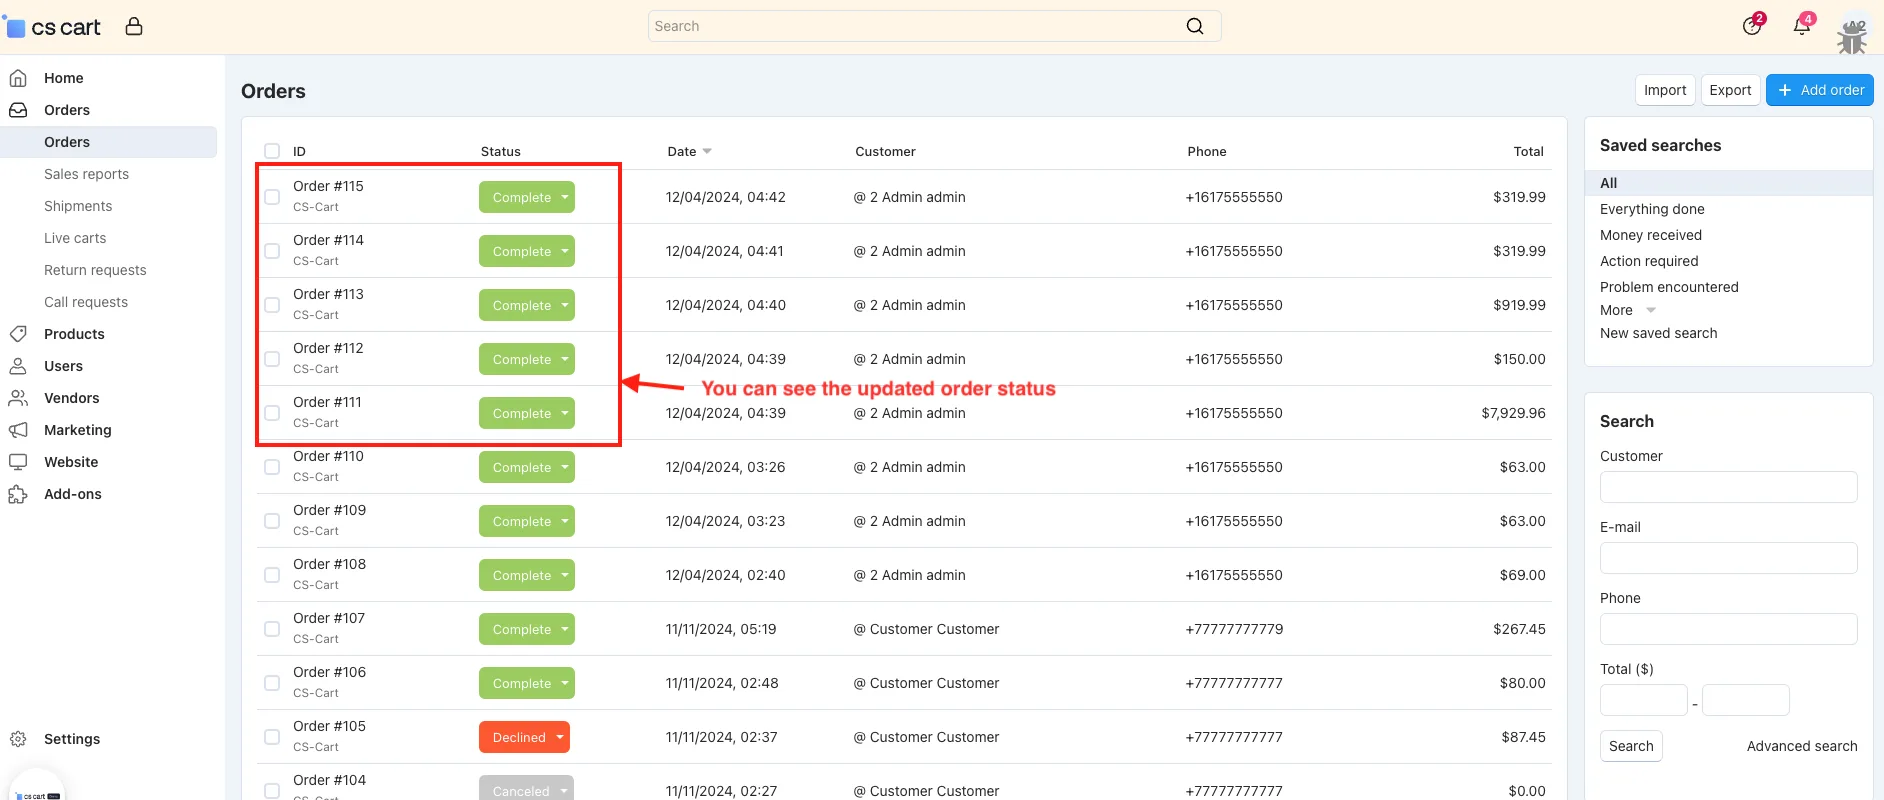Open the Advanced search link

coord(1802,746)
